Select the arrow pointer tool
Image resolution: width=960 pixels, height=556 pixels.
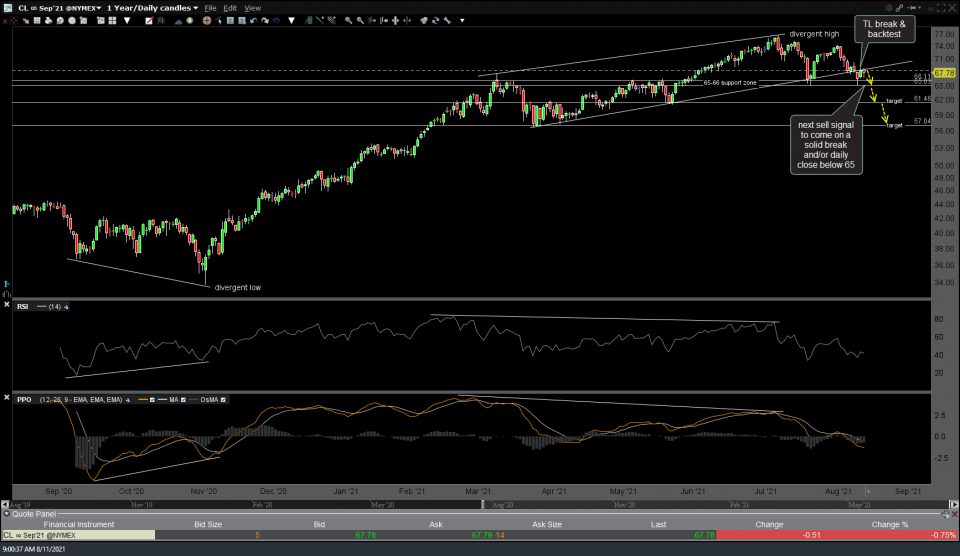point(219,21)
